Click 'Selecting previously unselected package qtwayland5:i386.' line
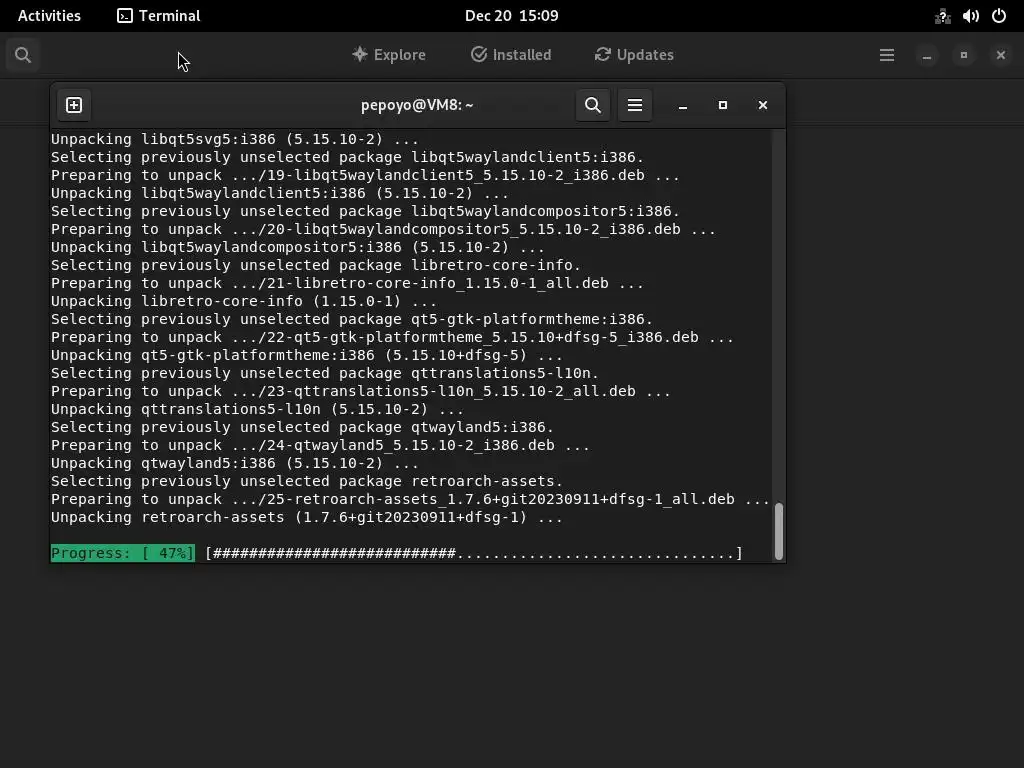This screenshot has width=1024, height=768. (302, 427)
